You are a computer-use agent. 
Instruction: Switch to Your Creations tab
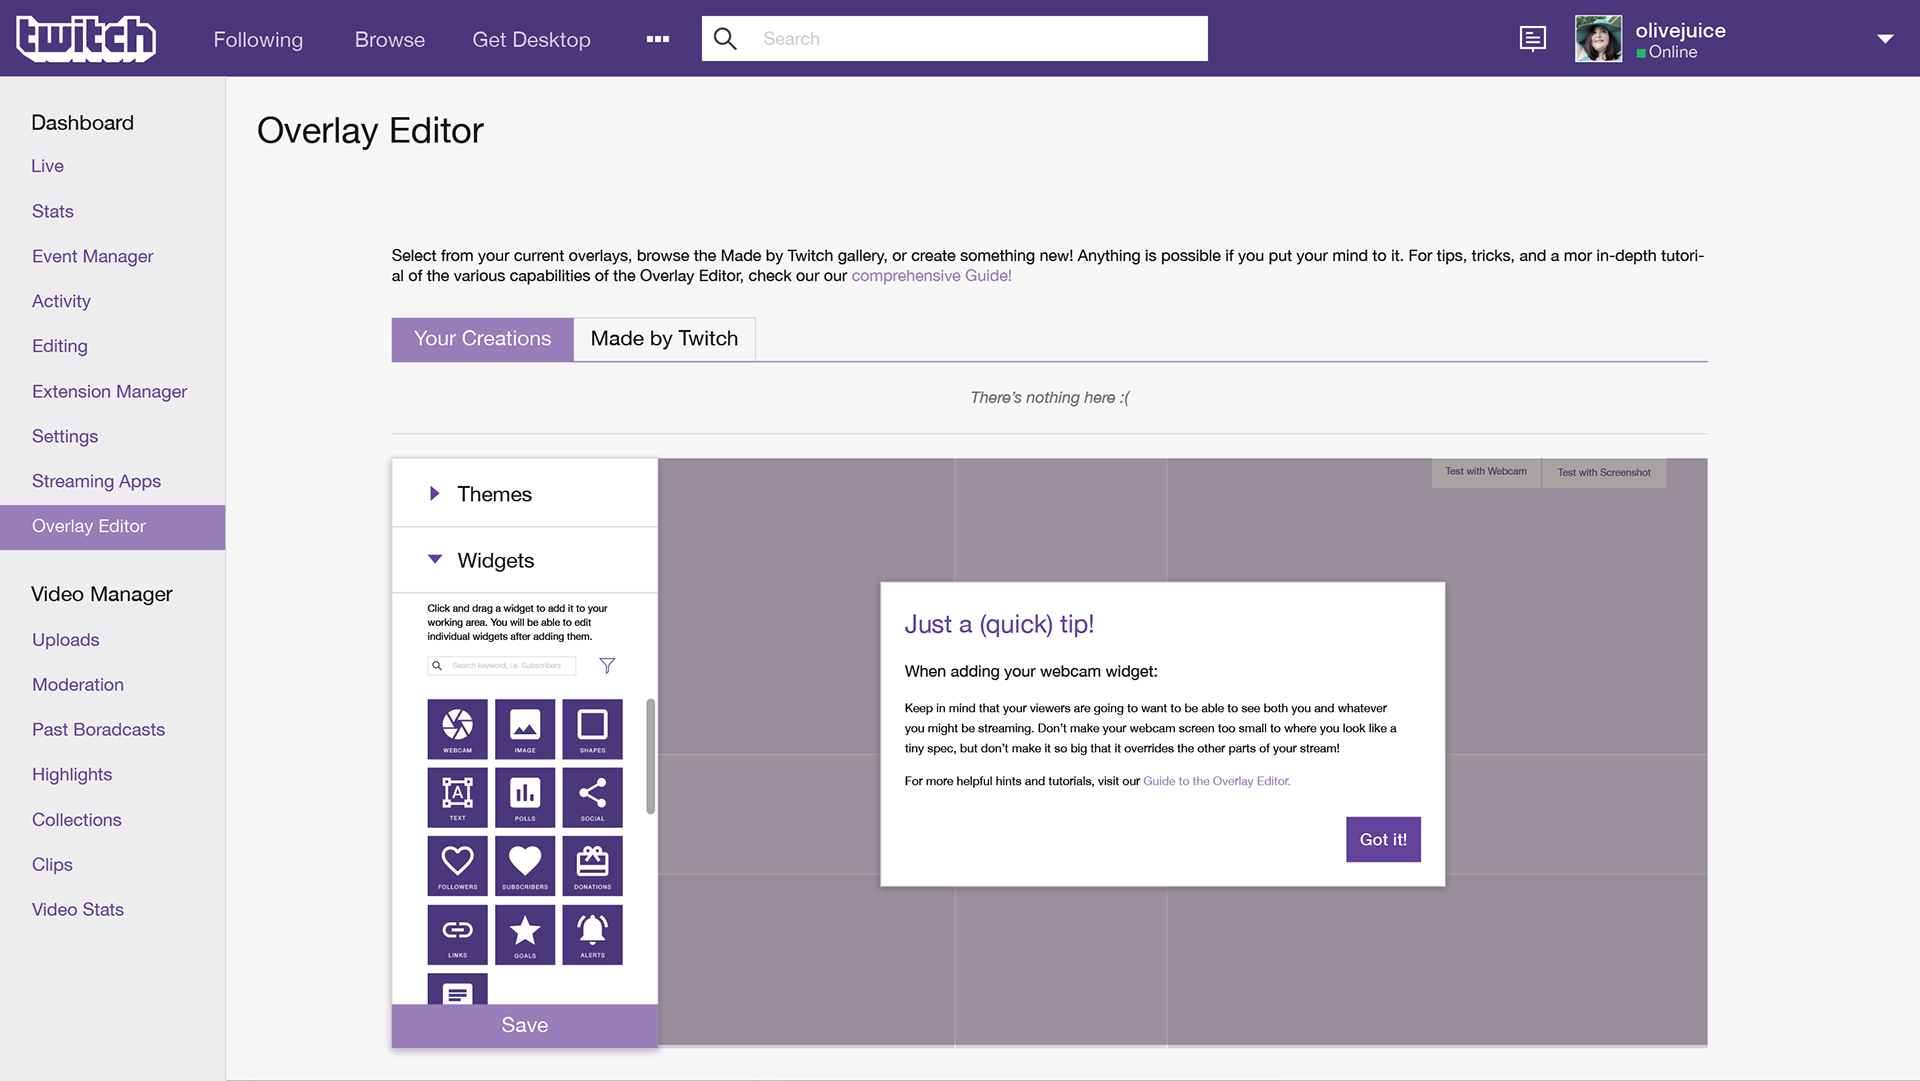(482, 339)
